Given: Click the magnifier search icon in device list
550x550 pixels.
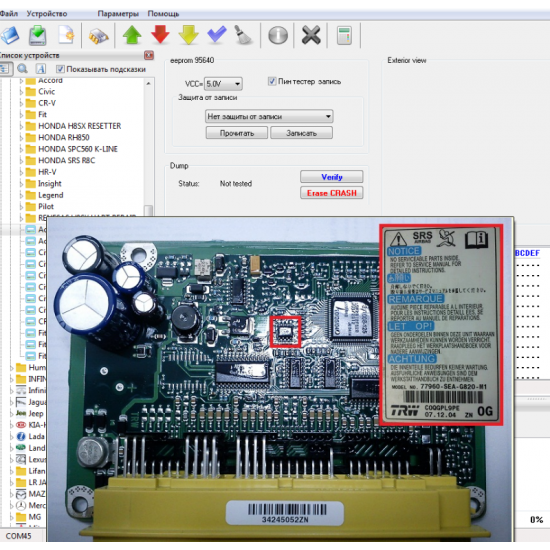Looking at the screenshot, I should [x=22, y=69].
